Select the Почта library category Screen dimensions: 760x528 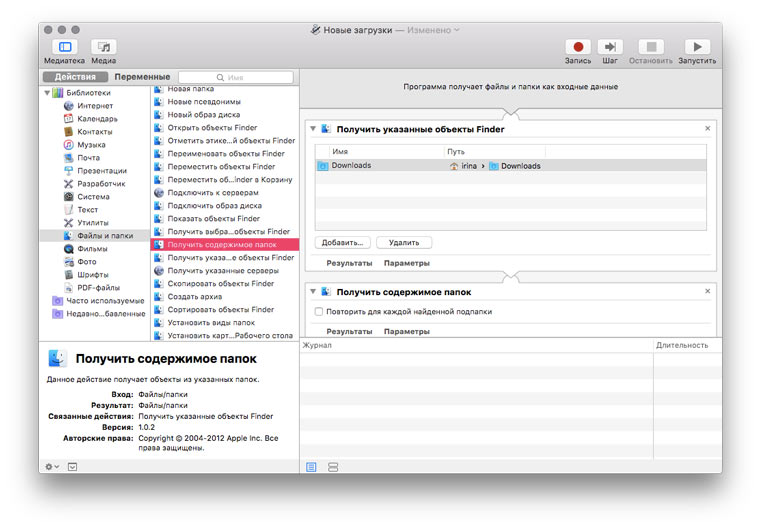click(88, 158)
